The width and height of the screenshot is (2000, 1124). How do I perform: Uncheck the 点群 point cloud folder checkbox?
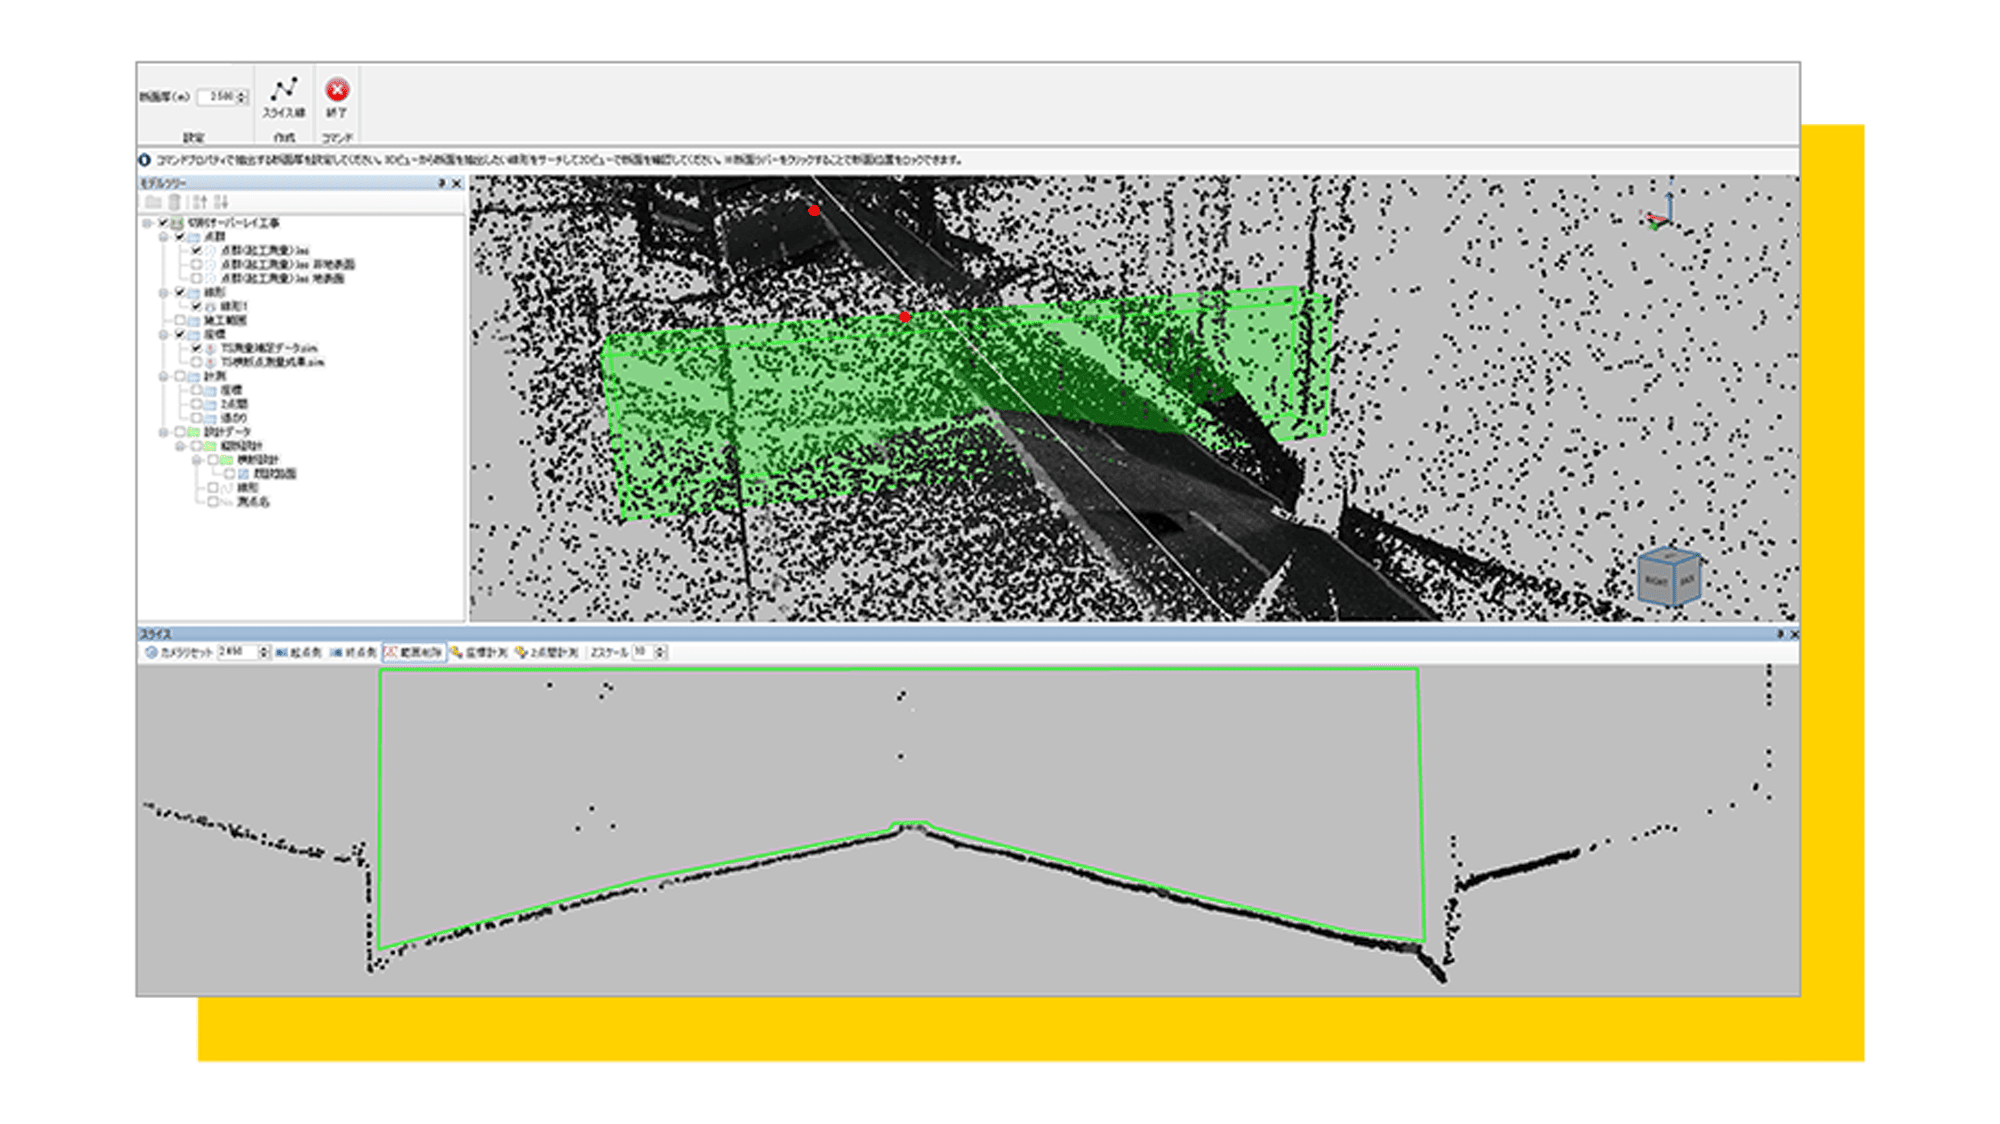180,237
